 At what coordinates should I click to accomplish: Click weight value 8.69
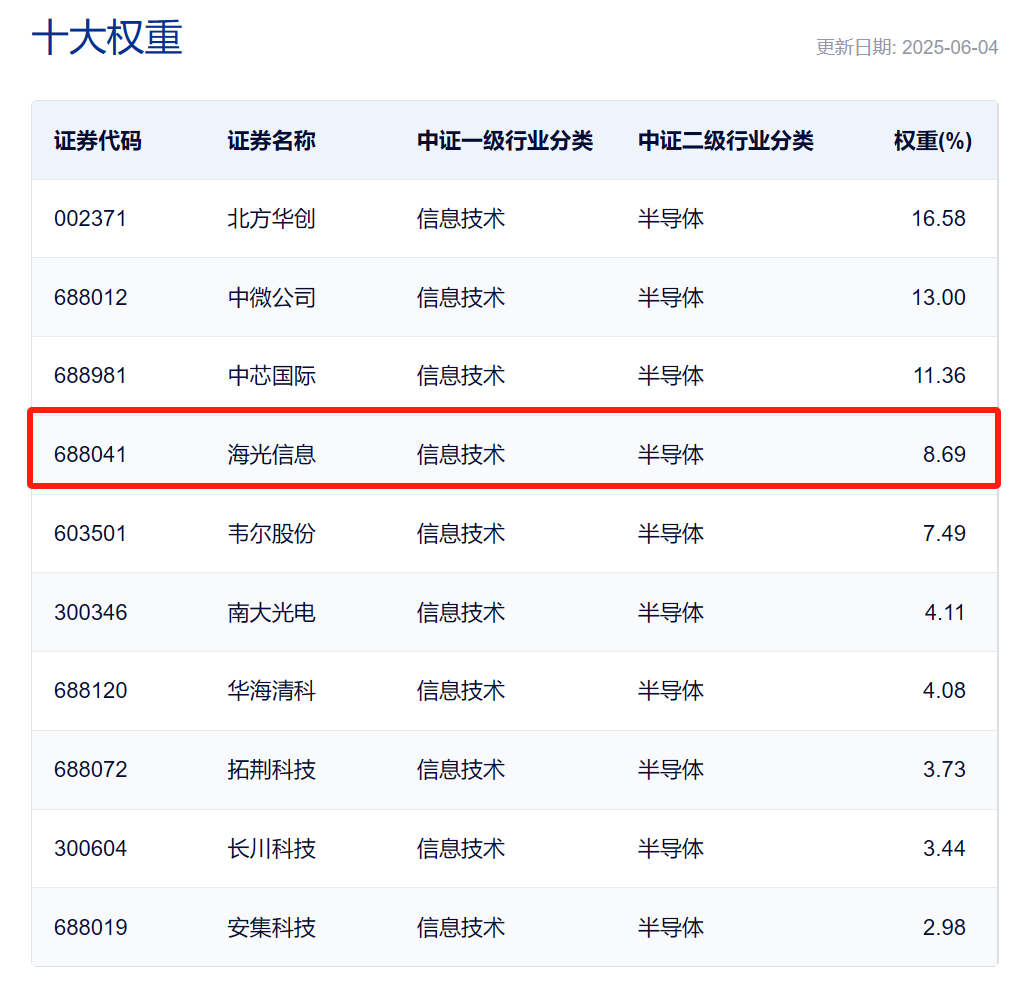[x=944, y=454]
